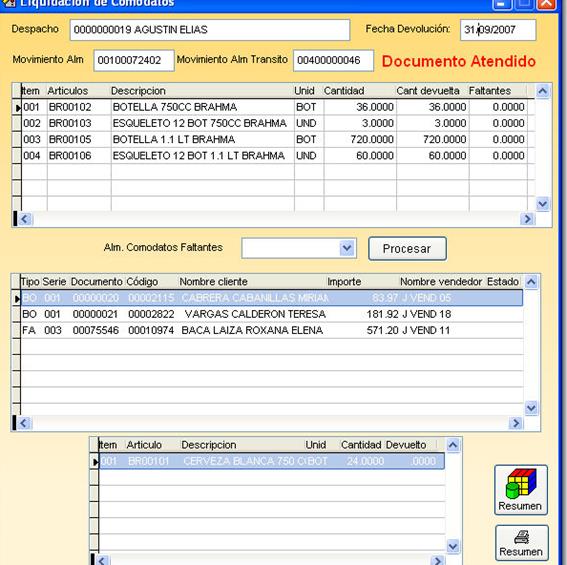The width and height of the screenshot is (567, 565).
Task: Click document number 00075546
Action: coord(95,331)
